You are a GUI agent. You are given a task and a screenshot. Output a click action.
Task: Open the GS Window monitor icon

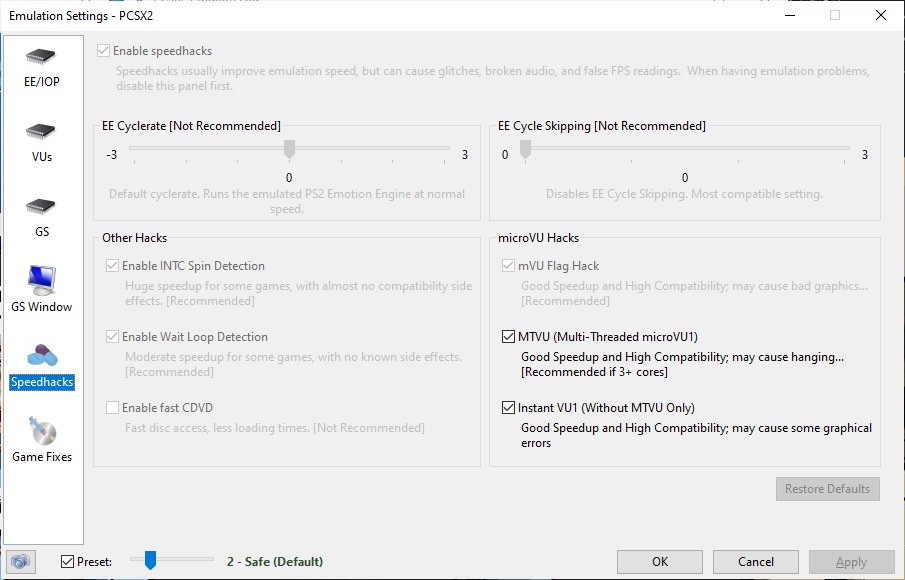click(42, 280)
